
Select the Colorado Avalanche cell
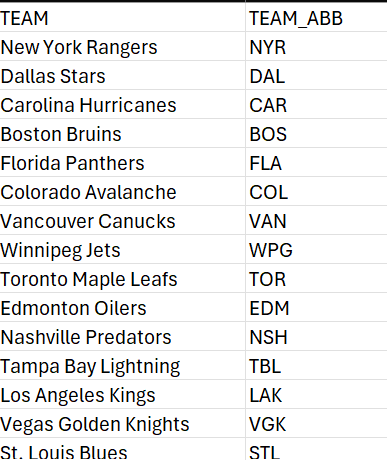(x=122, y=192)
